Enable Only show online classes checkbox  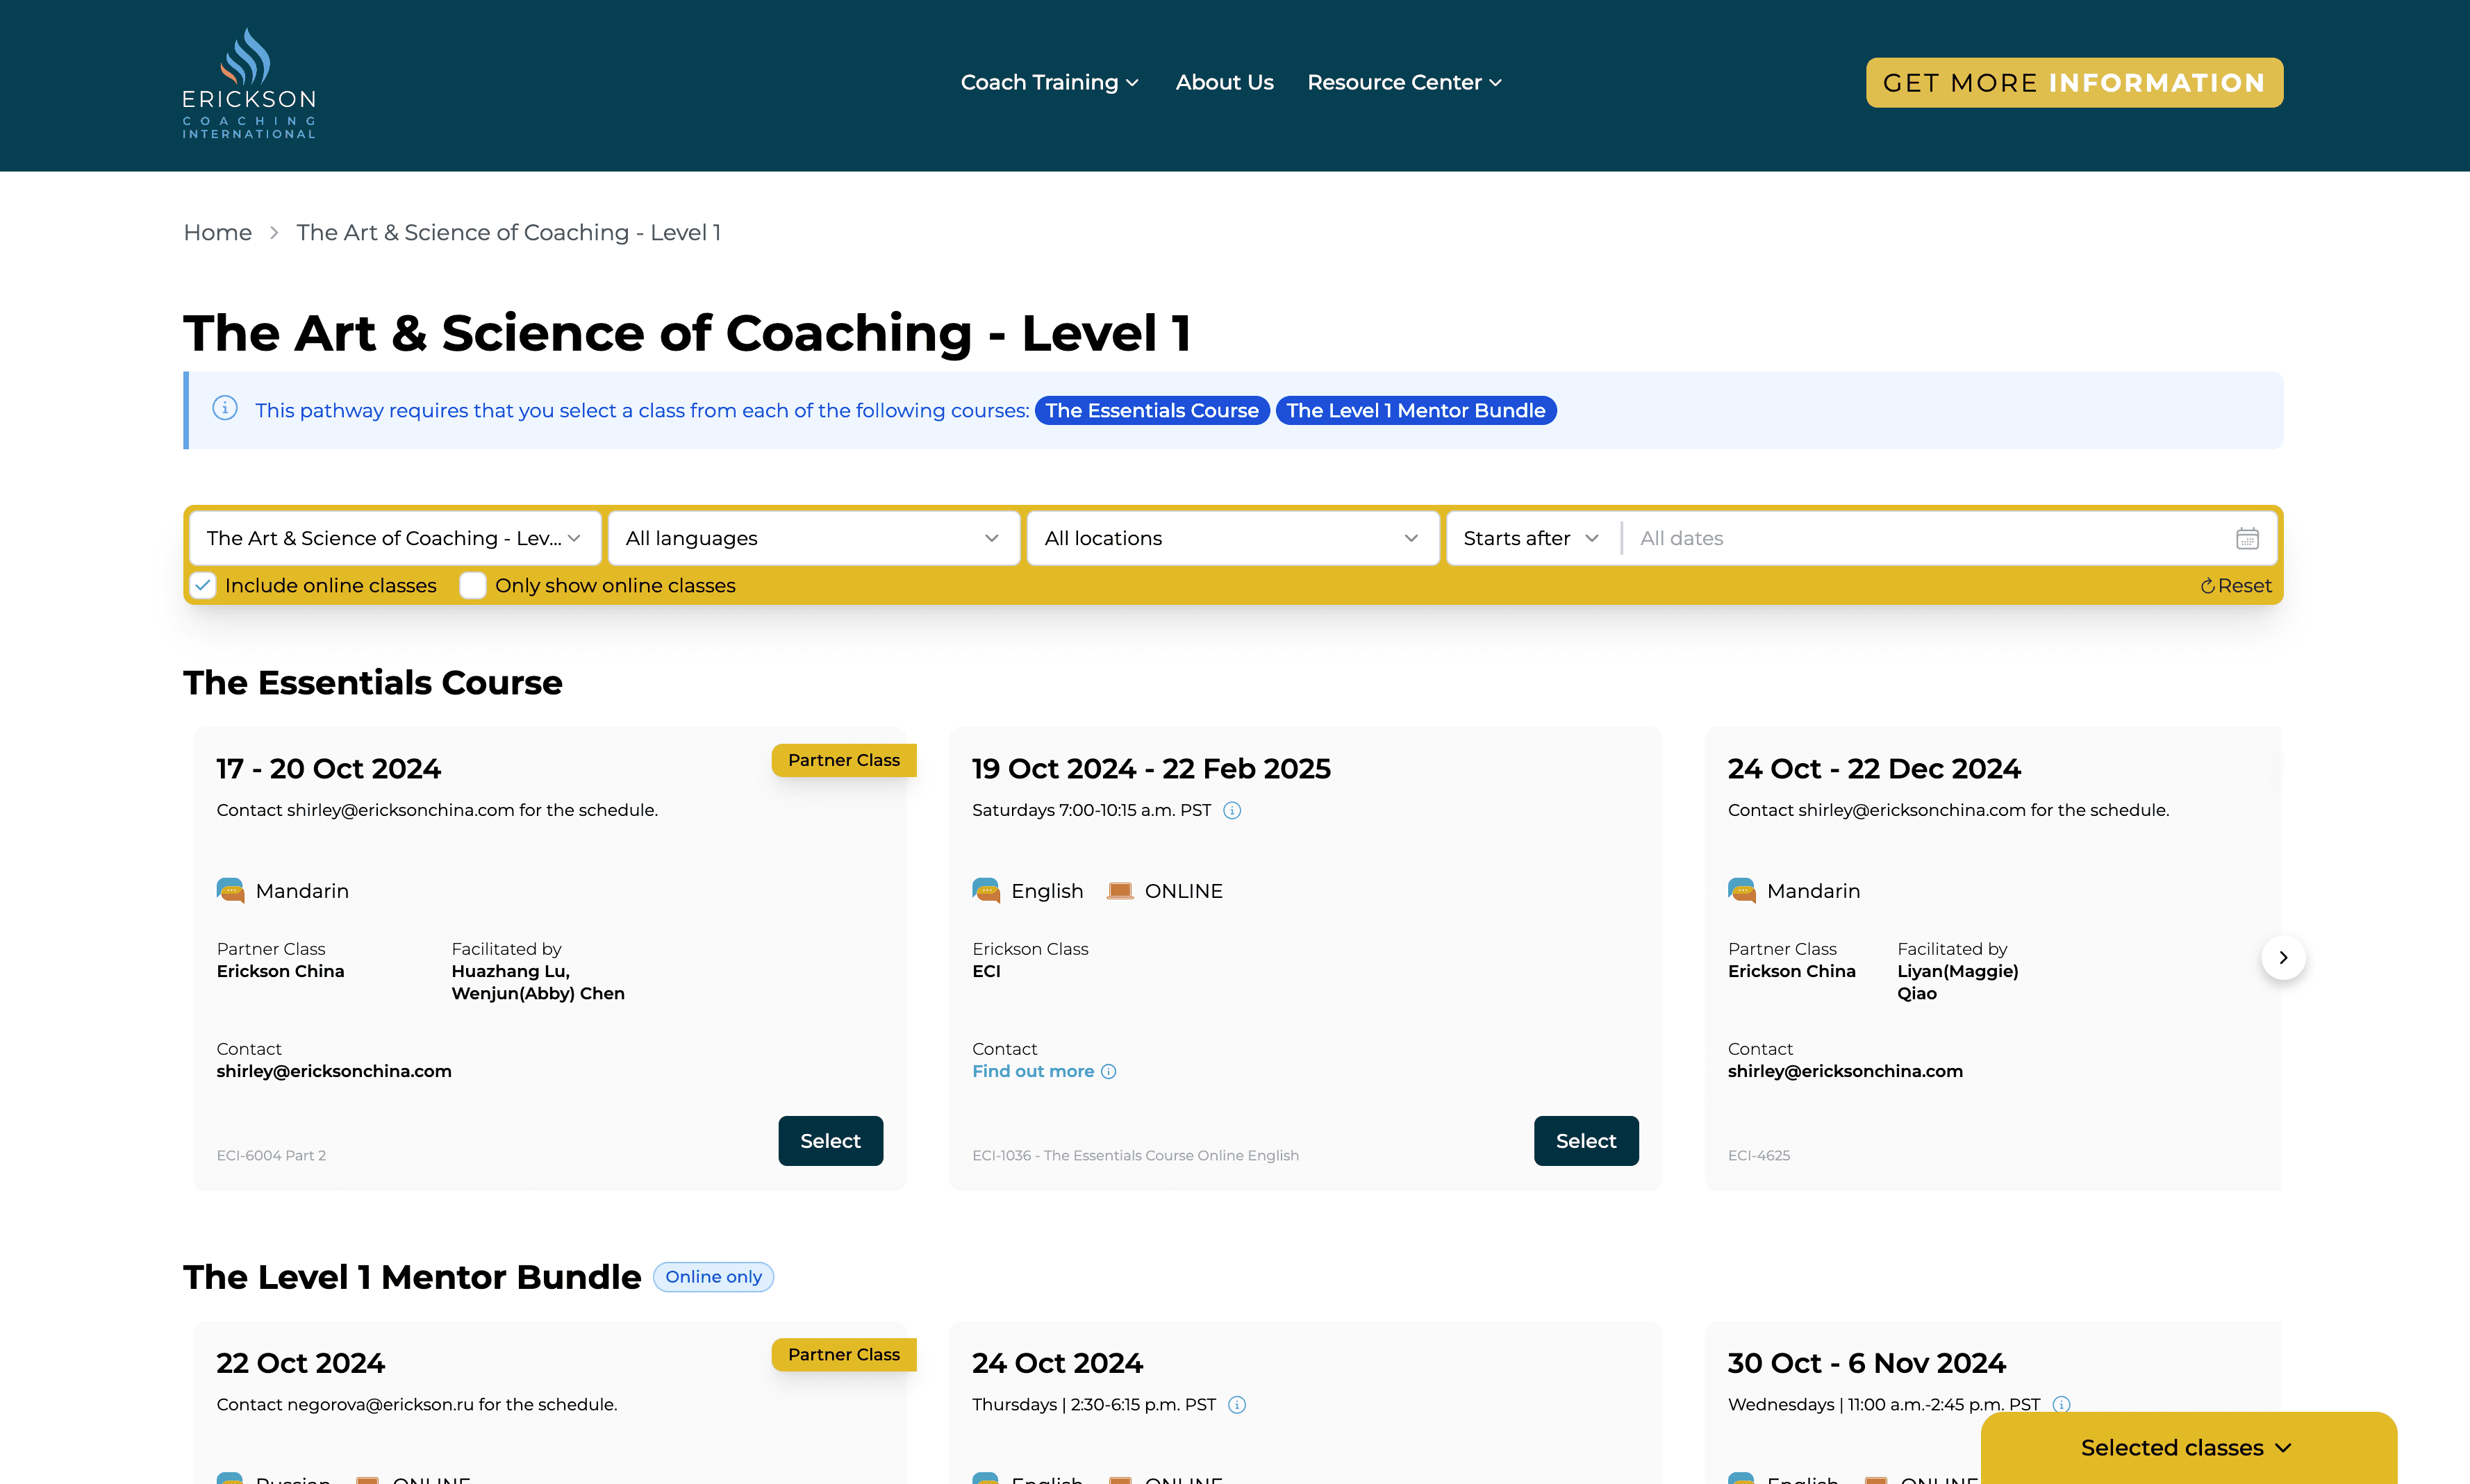pos(473,585)
